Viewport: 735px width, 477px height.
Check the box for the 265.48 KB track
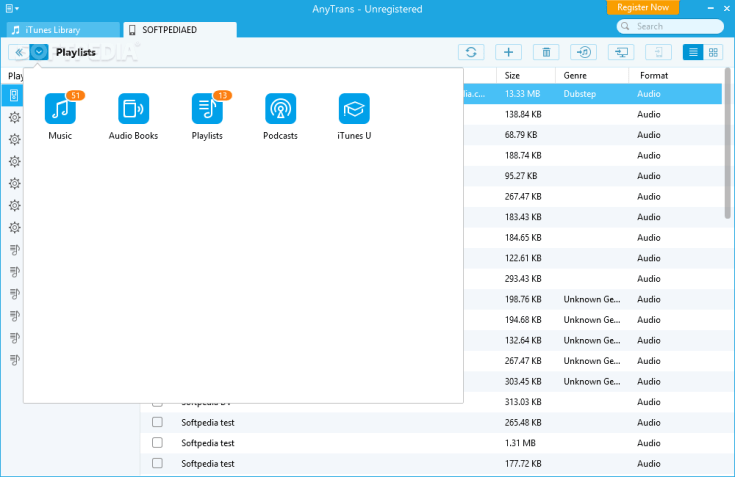coord(158,422)
